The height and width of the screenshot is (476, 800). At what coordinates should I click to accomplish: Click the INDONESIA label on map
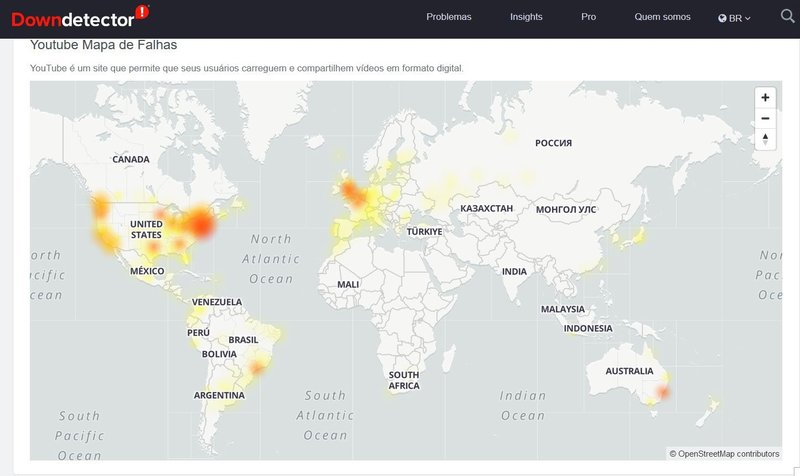tap(588, 329)
